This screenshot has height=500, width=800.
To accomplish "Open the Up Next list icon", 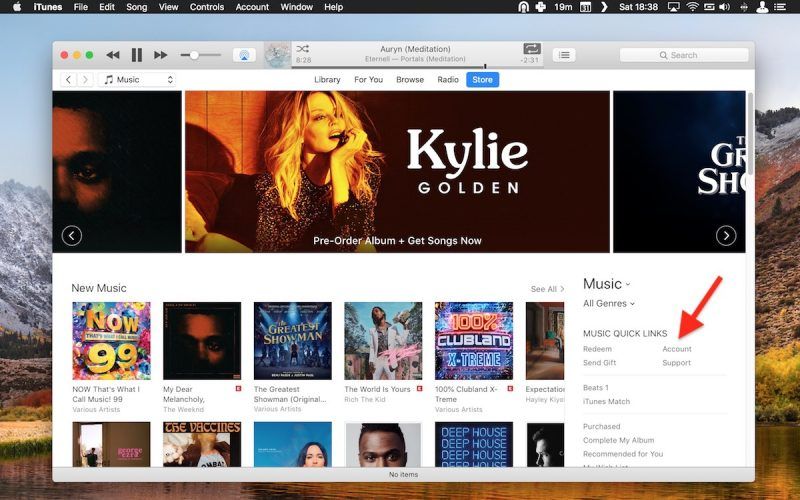I will (x=565, y=55).
